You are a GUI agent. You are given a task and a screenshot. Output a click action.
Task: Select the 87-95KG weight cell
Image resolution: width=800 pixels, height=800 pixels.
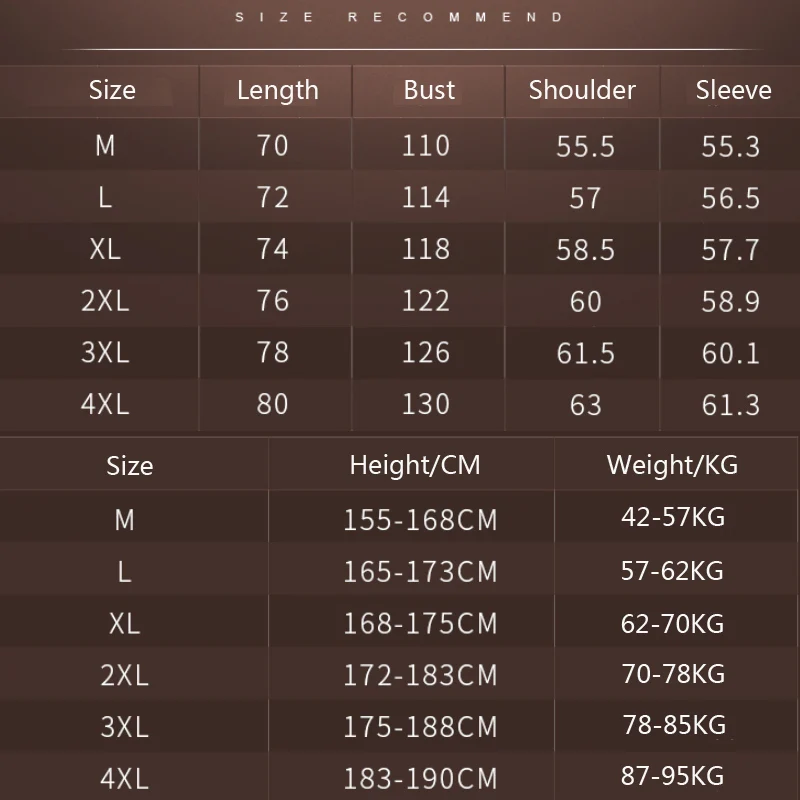pyautogui.click(x=672, y=776)
